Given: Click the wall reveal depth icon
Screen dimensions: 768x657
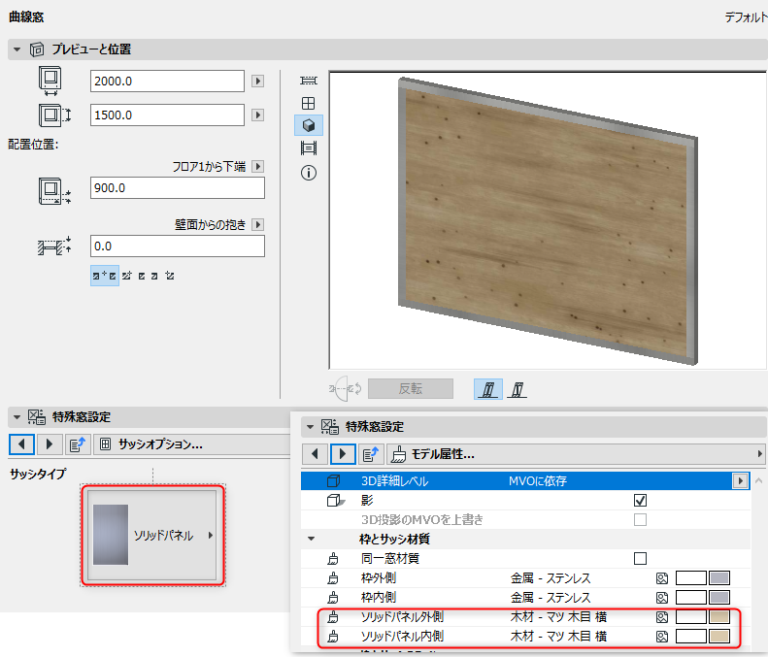Looking at the screenshot, I should 54,246.
